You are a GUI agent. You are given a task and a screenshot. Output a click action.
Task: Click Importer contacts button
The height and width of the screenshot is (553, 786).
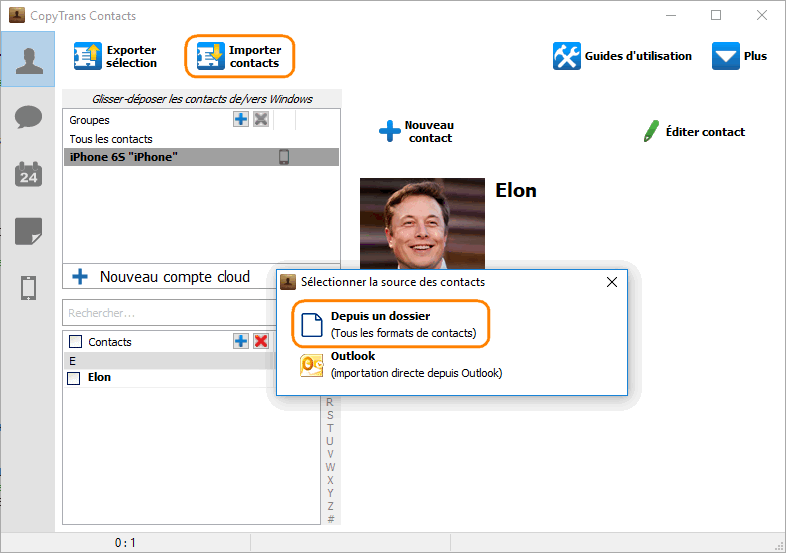240,56
